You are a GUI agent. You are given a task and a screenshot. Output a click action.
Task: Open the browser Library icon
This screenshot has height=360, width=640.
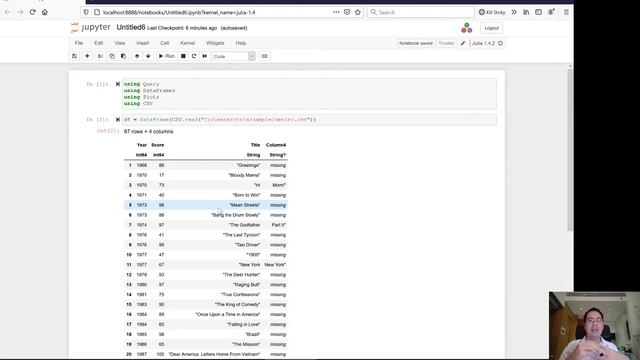526,12
